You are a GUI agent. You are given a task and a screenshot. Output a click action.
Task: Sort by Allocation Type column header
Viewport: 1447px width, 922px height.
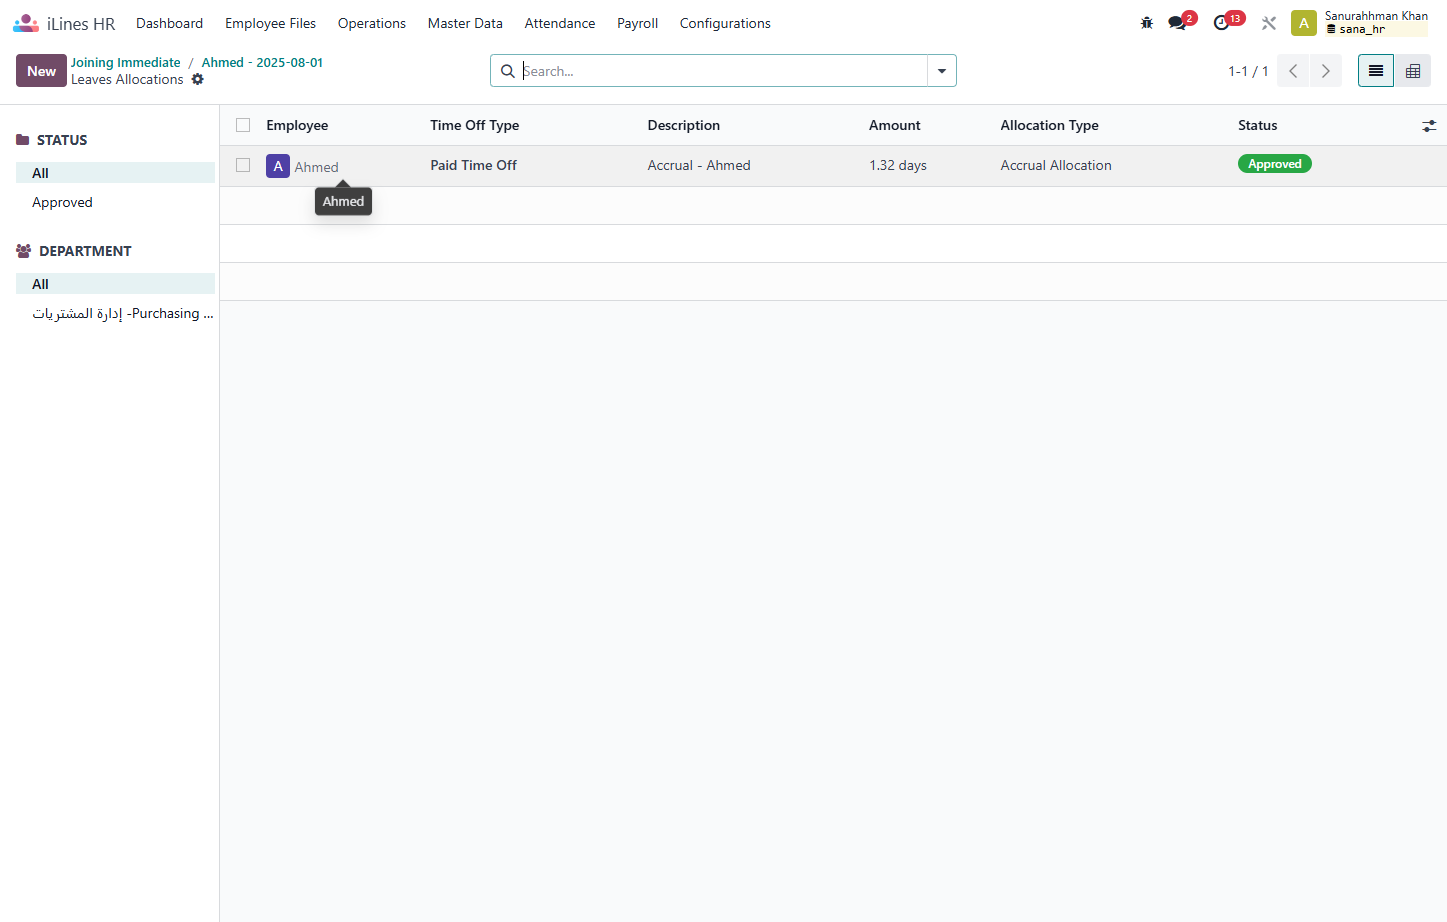[x=1050, y=125]
